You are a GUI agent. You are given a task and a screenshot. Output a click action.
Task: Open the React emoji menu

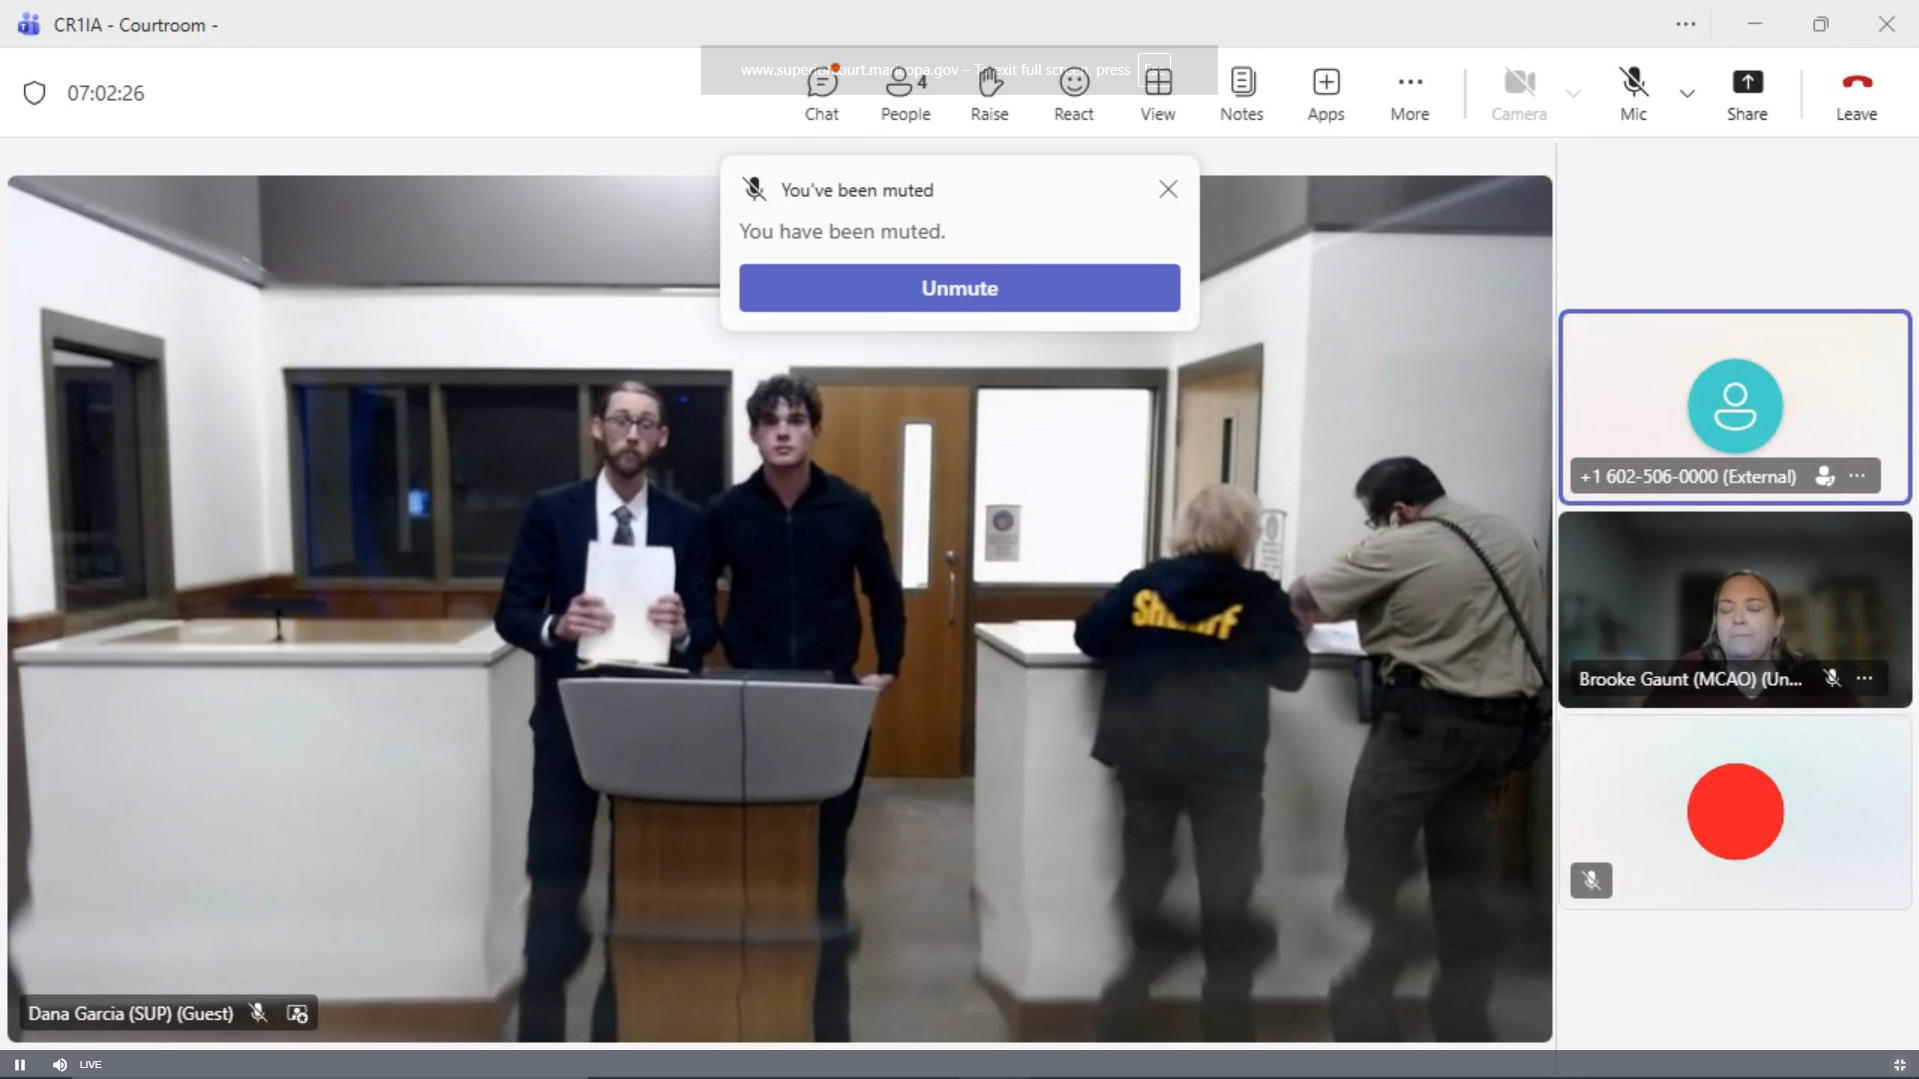point(1073,93)
